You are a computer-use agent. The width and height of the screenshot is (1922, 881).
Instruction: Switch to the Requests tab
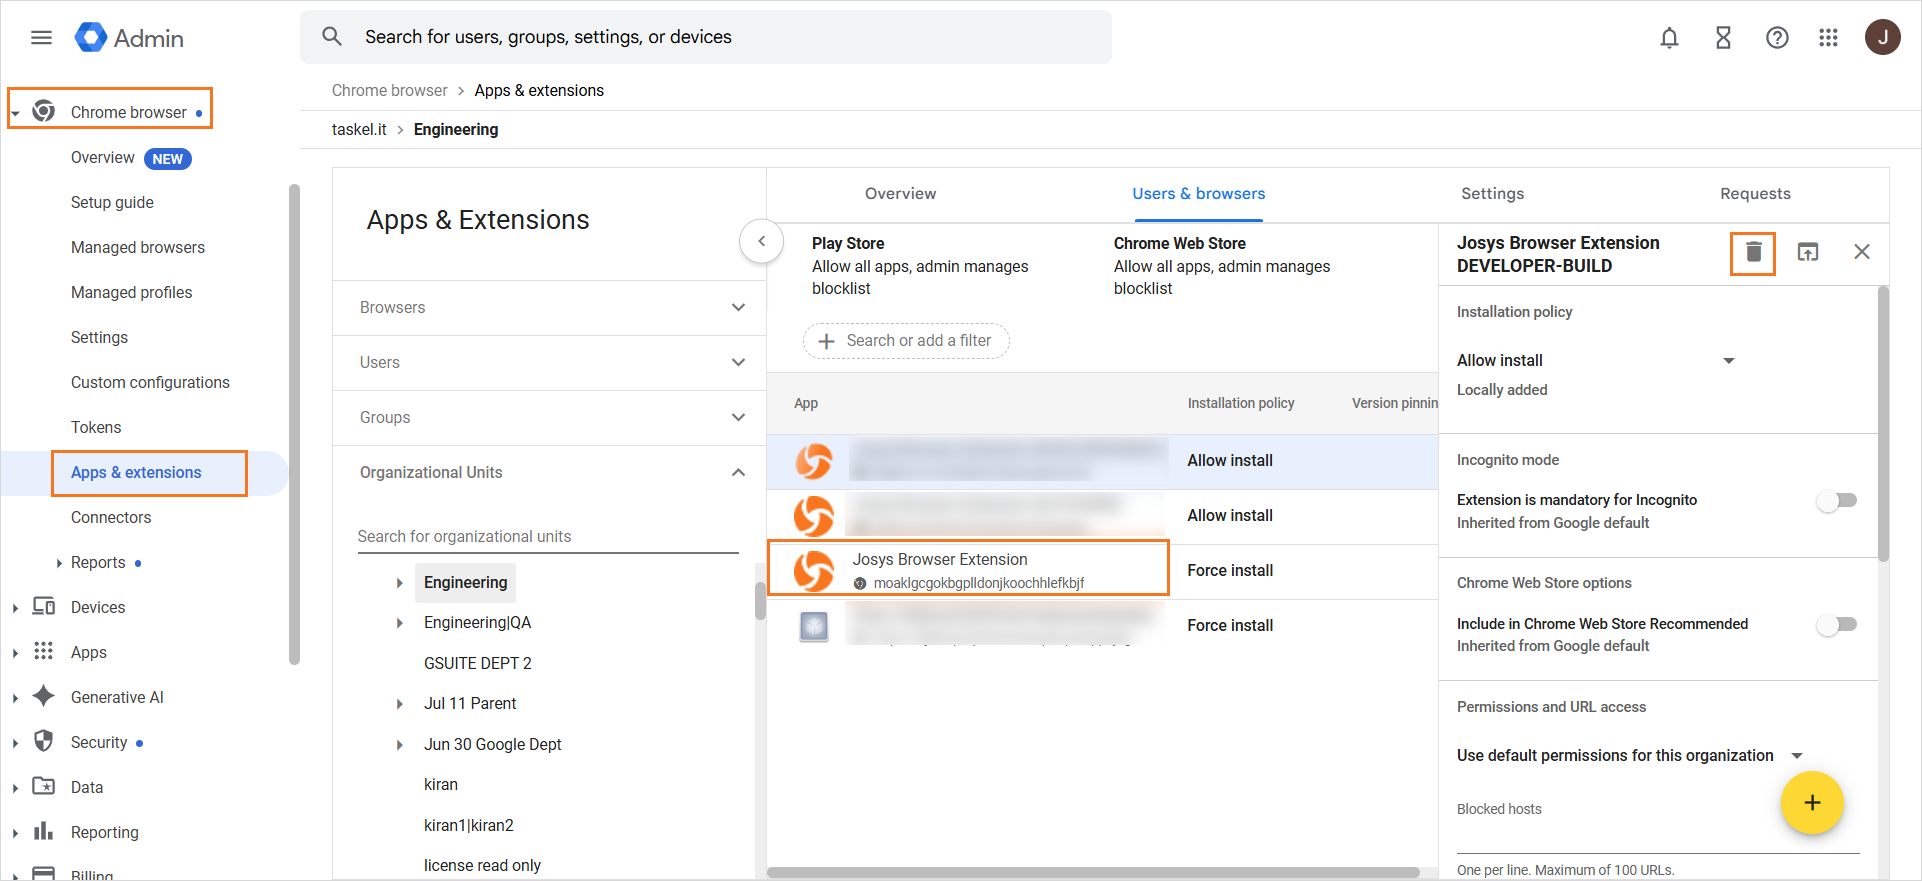[x=1755, y=194]
